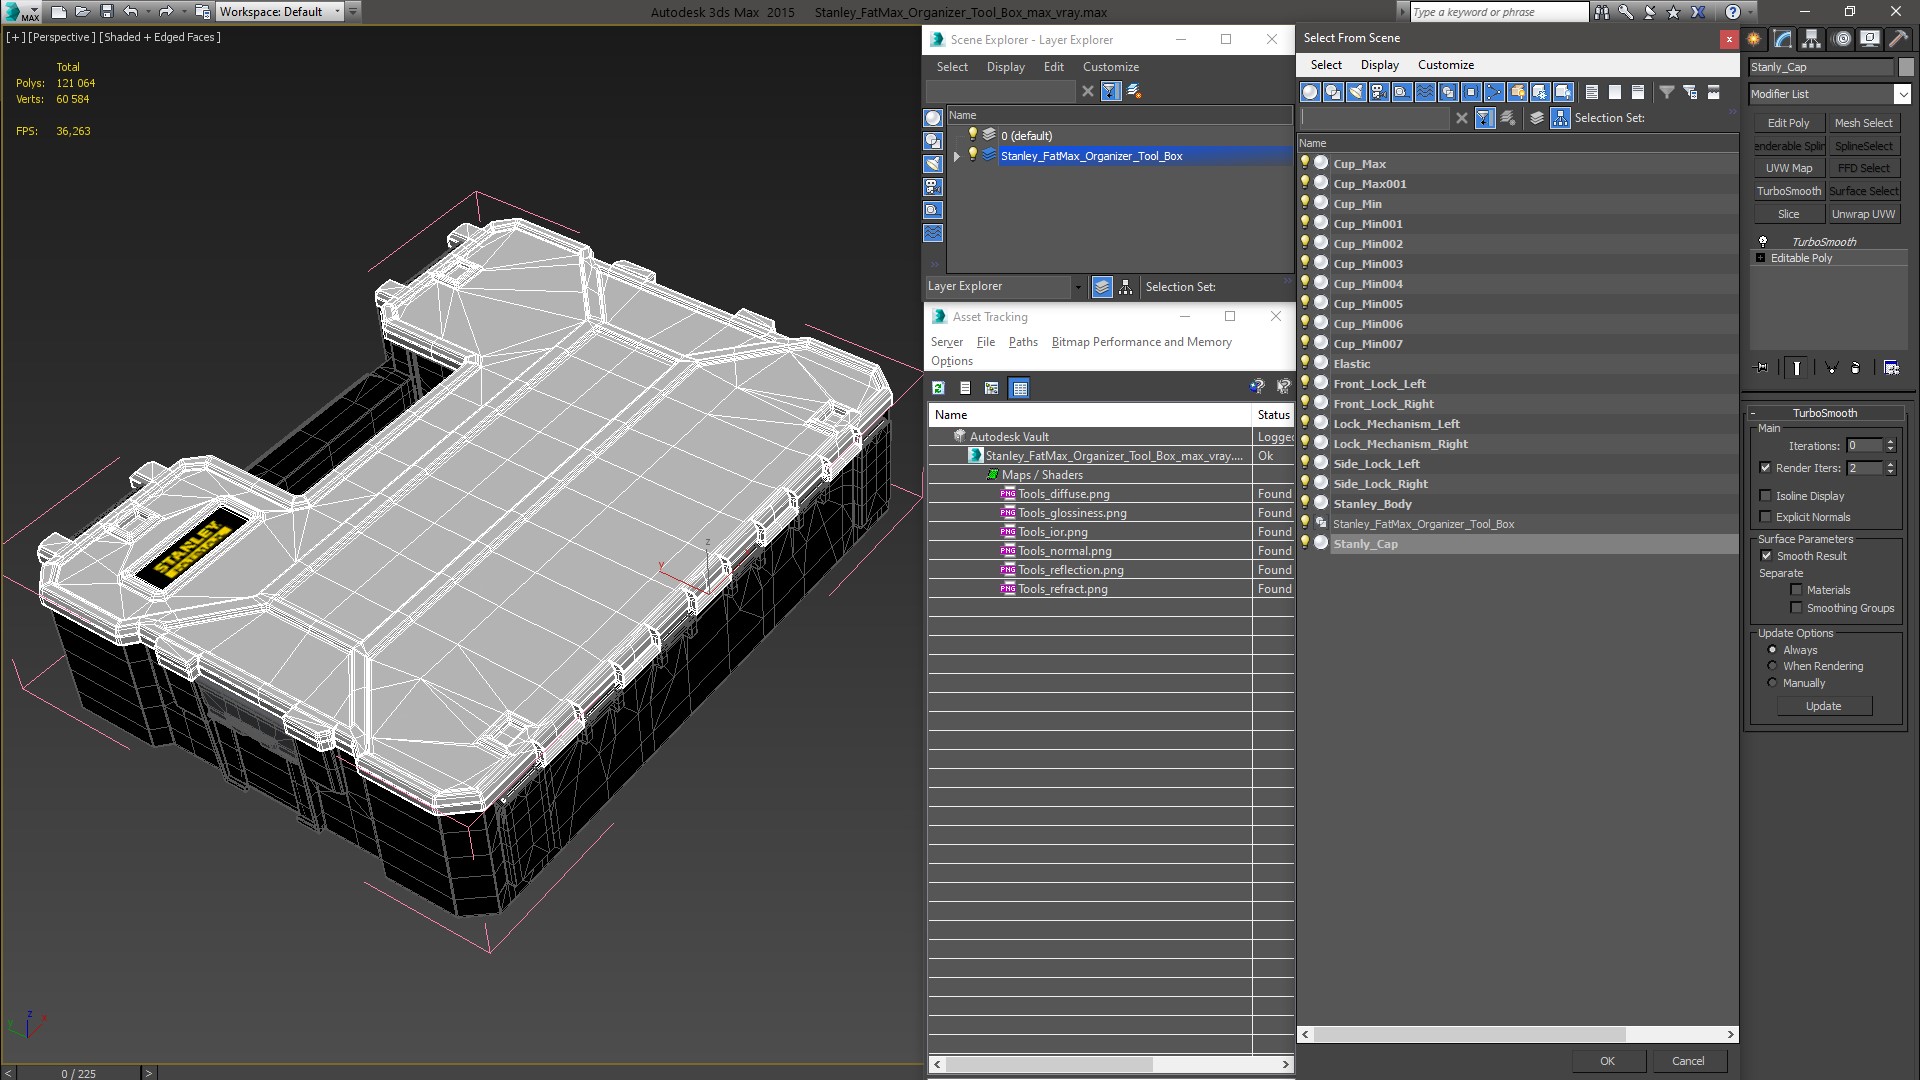Uncheck Smooth Result checkbox
1920x1080 pixels.
[1766, 556]
